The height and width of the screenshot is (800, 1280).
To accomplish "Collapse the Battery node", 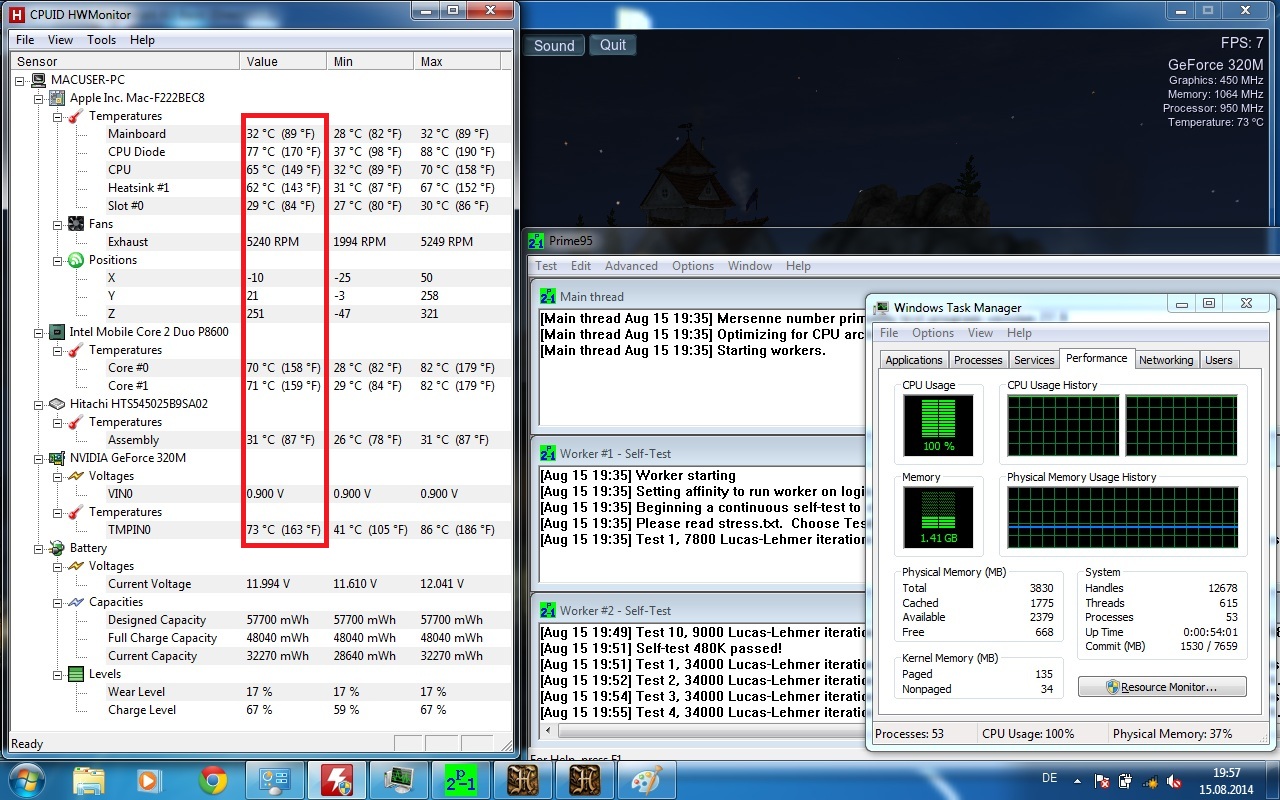I will click(x=40, y=548).
